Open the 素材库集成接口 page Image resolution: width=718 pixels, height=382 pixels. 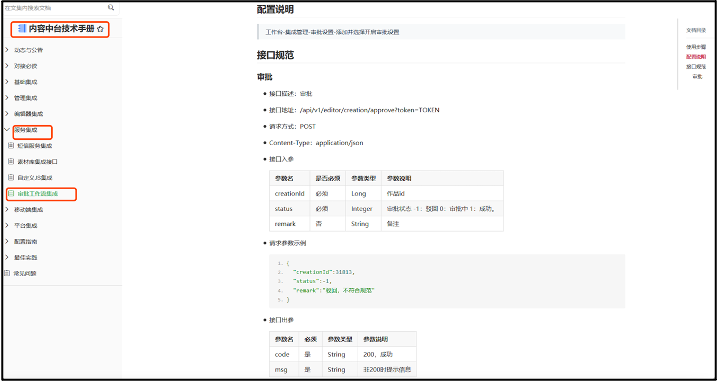38,162
